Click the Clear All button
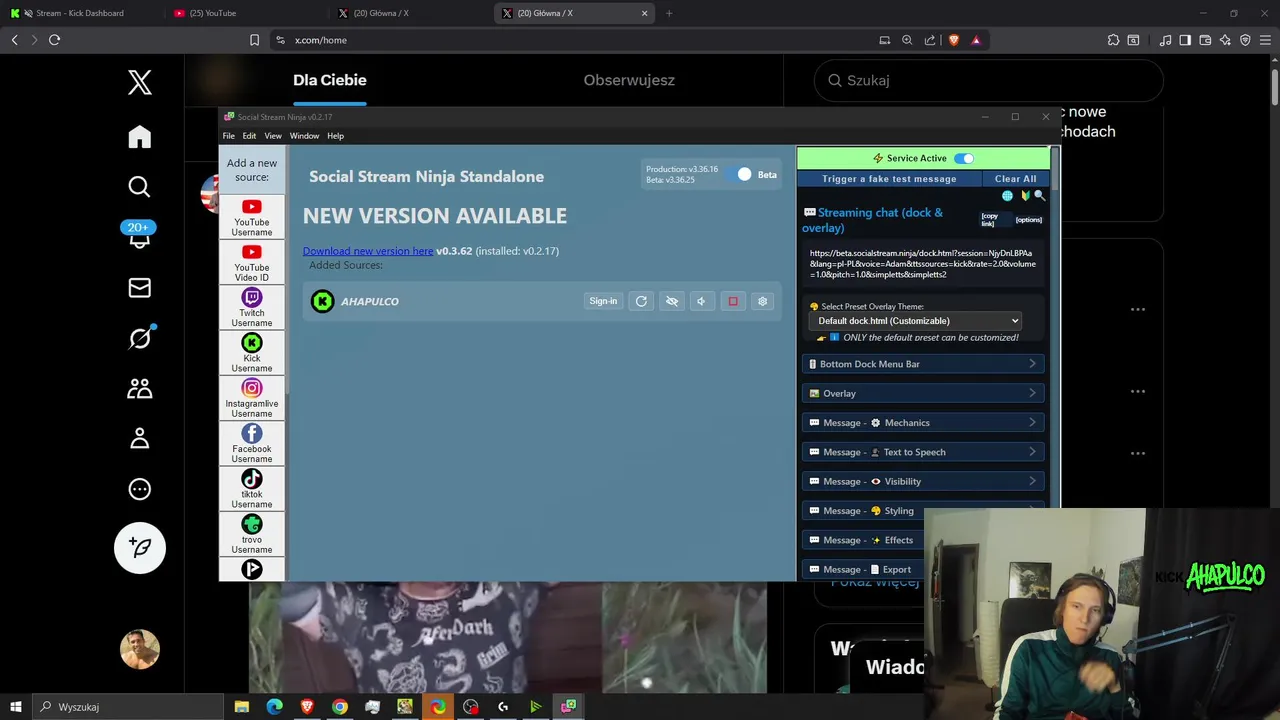1280x720 pixels. [1016, 179]
